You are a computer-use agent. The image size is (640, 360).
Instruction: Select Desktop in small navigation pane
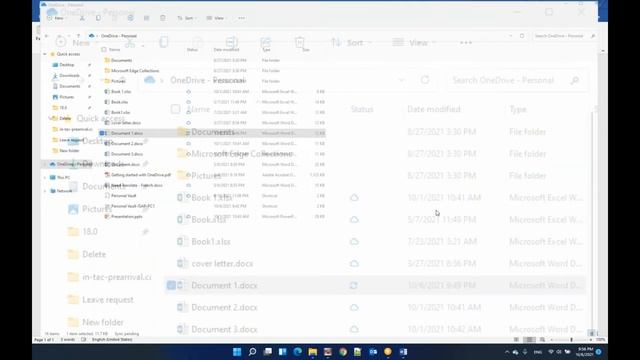tap(67, 64)
